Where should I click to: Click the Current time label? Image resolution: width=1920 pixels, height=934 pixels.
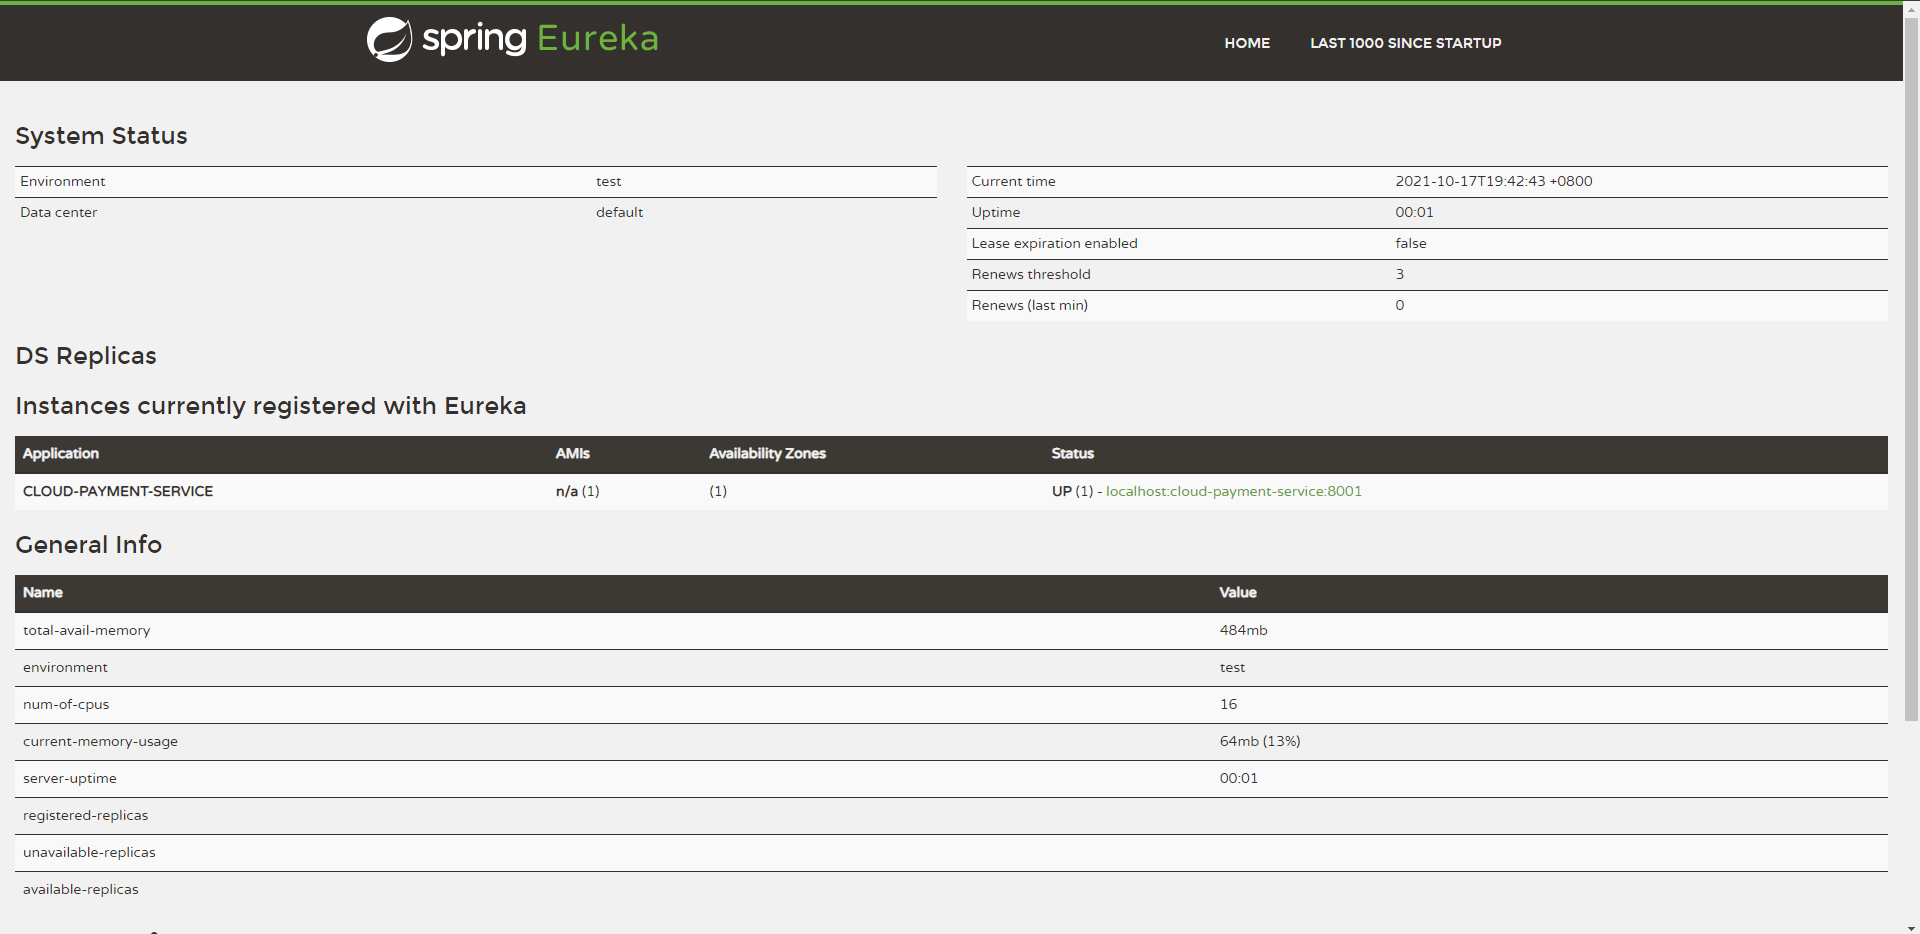pos(1014,181)
